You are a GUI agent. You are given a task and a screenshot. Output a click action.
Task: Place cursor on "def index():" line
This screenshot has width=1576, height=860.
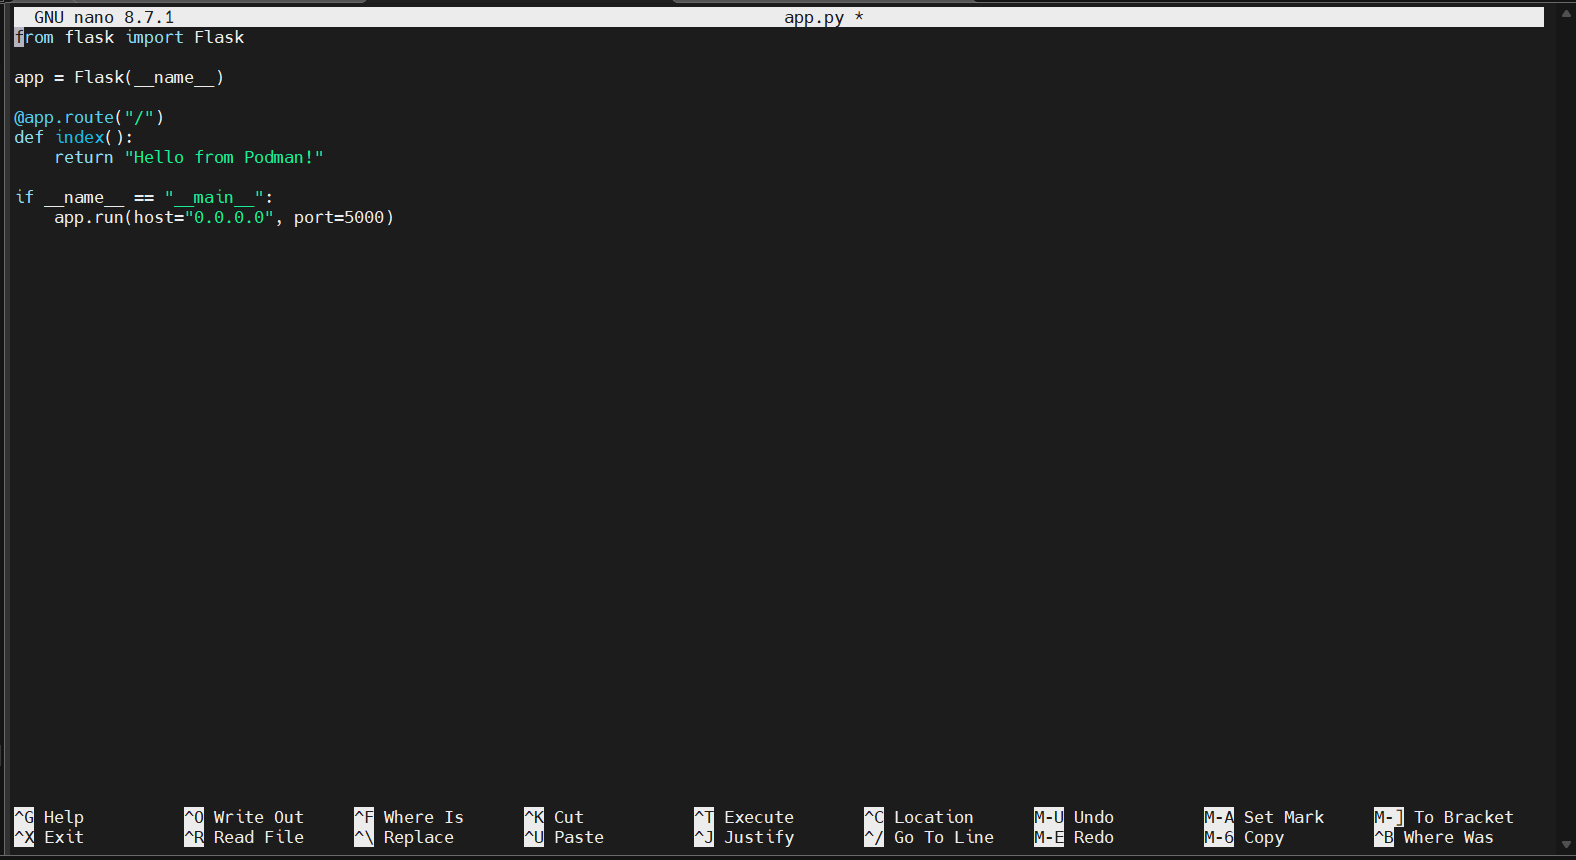(74, 137)
